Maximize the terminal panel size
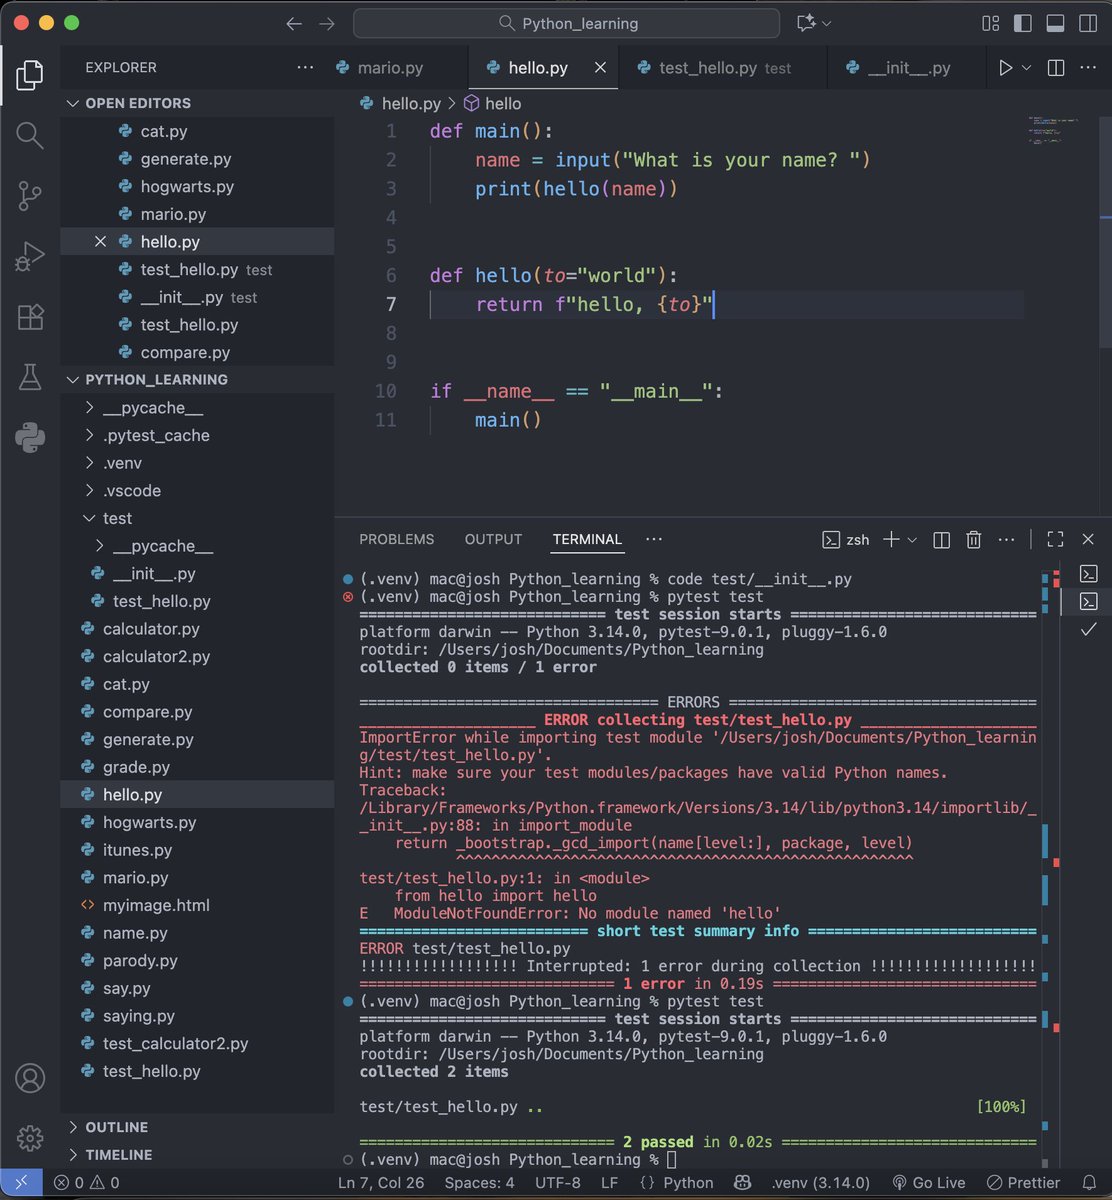 click(x=1055, y=539)
